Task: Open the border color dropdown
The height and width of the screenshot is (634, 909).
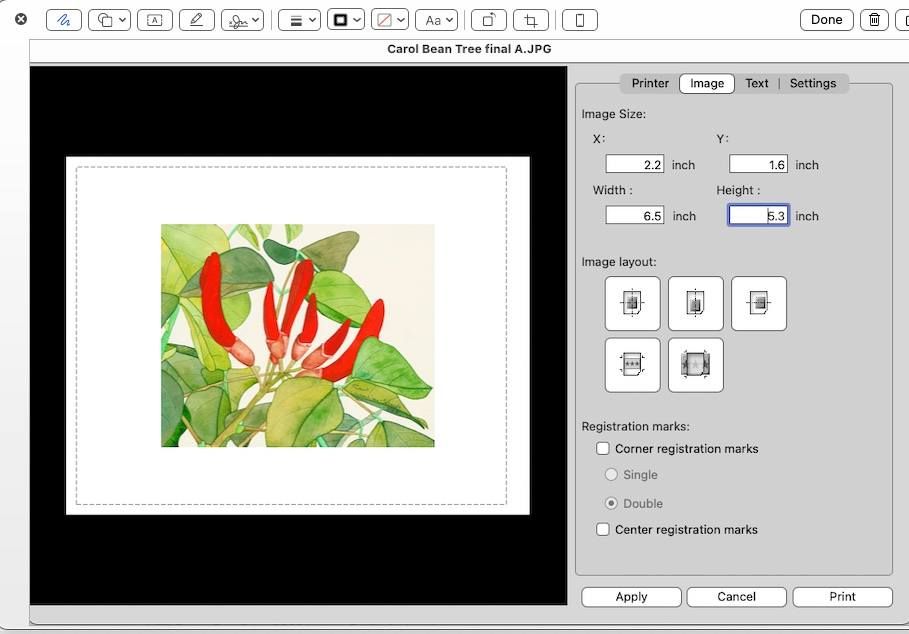Action: [346, 20]
